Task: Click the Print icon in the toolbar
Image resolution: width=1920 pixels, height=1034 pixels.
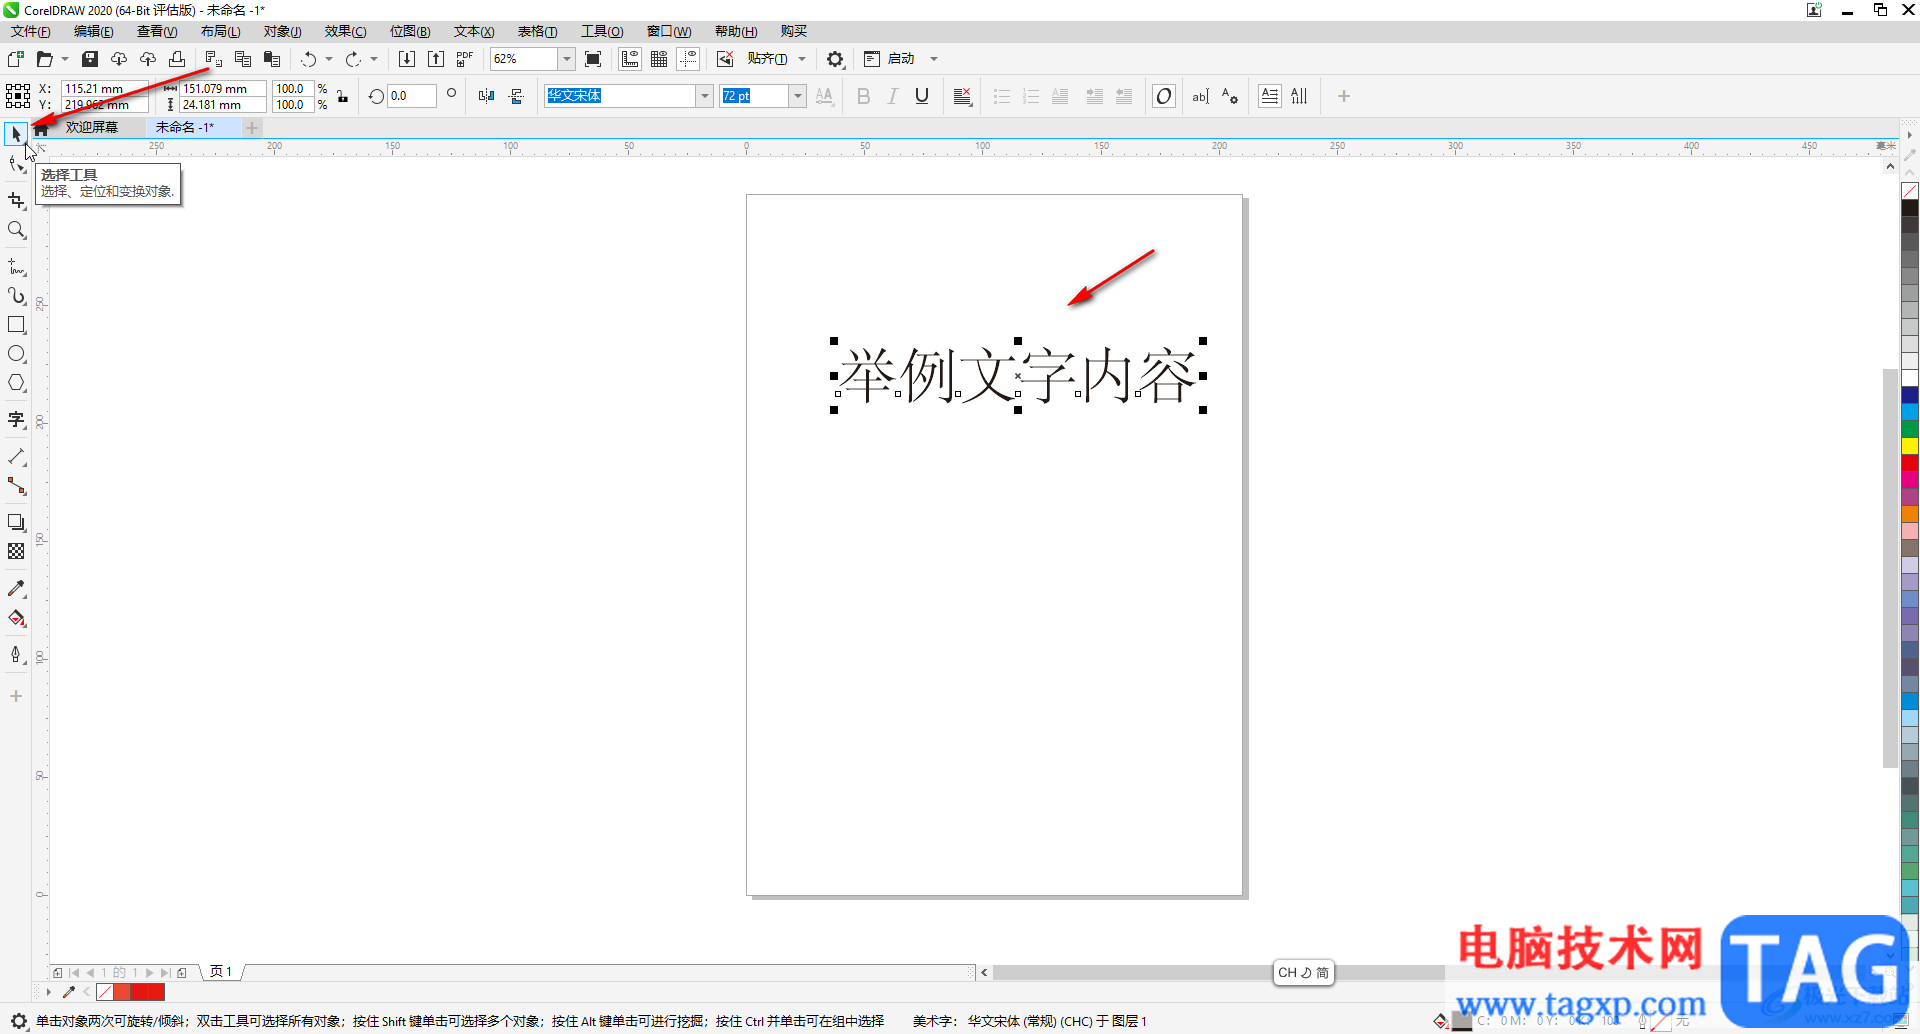Action: pos(177,59)
